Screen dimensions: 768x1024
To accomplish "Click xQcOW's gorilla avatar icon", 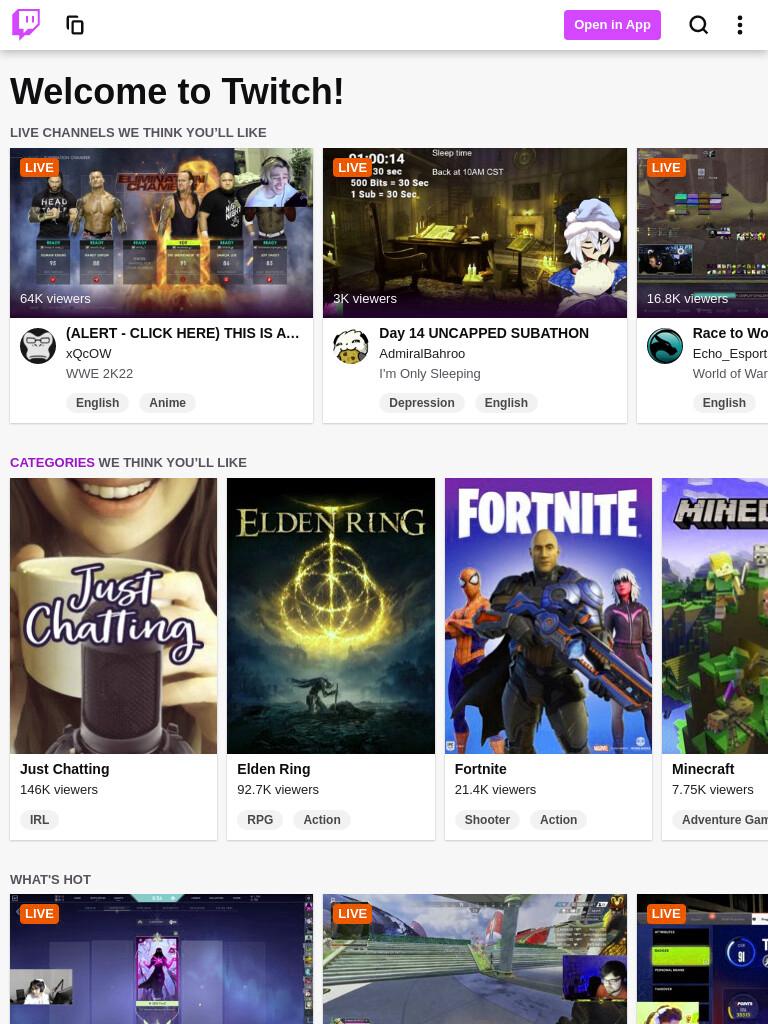I will [x=38, y=346].
